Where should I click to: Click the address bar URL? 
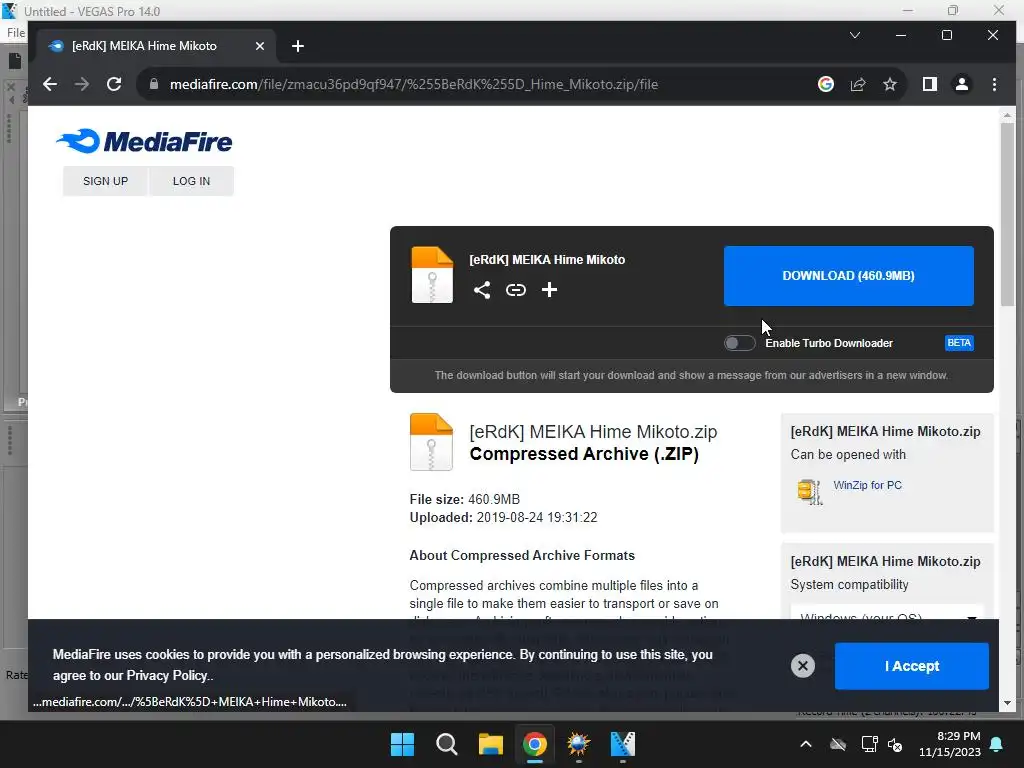(x=413, y=84)
